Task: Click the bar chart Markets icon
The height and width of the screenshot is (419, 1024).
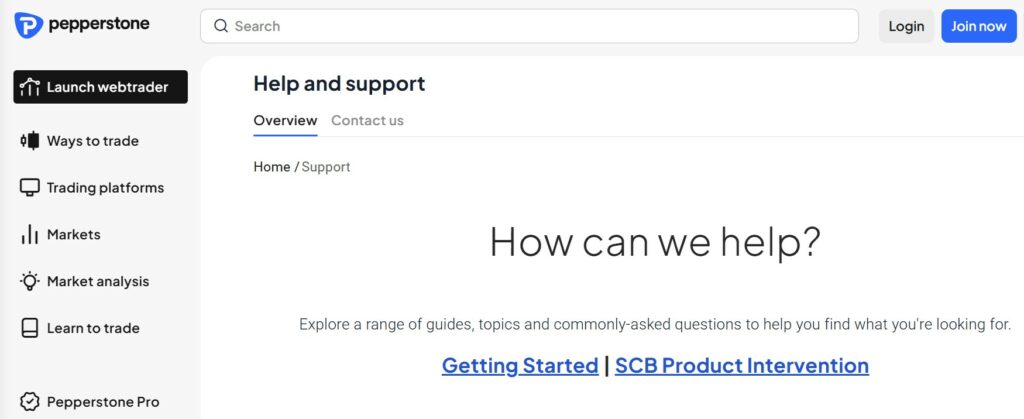Action: pyautogui.click(x=30, y=234)
